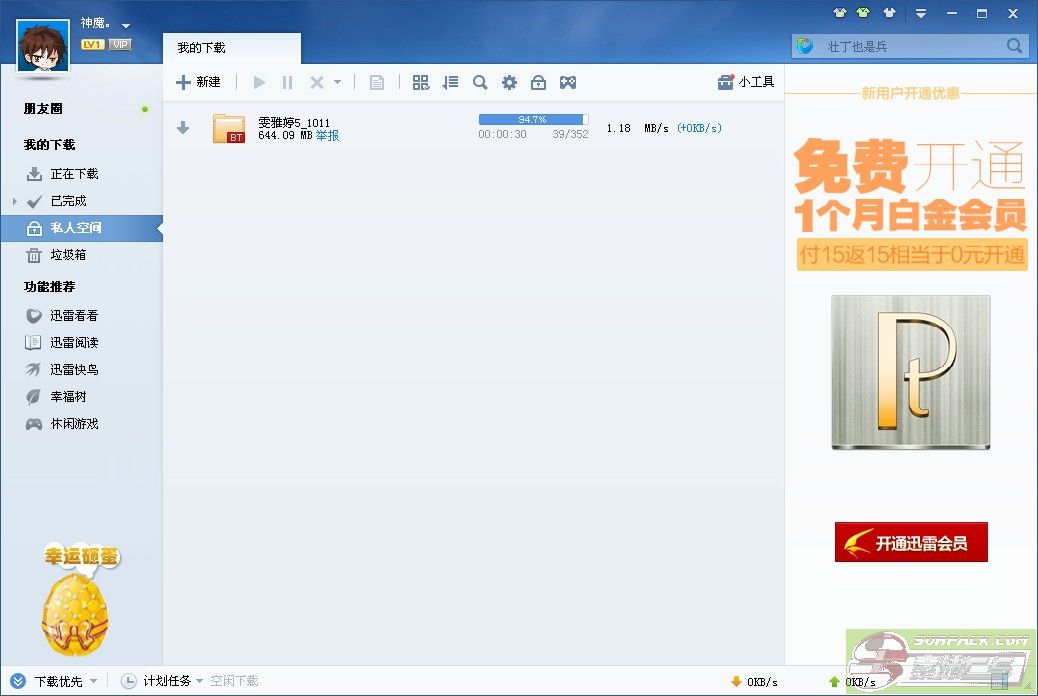
Task: Click the private space lock toolbar icon
Action: [538, 82]
